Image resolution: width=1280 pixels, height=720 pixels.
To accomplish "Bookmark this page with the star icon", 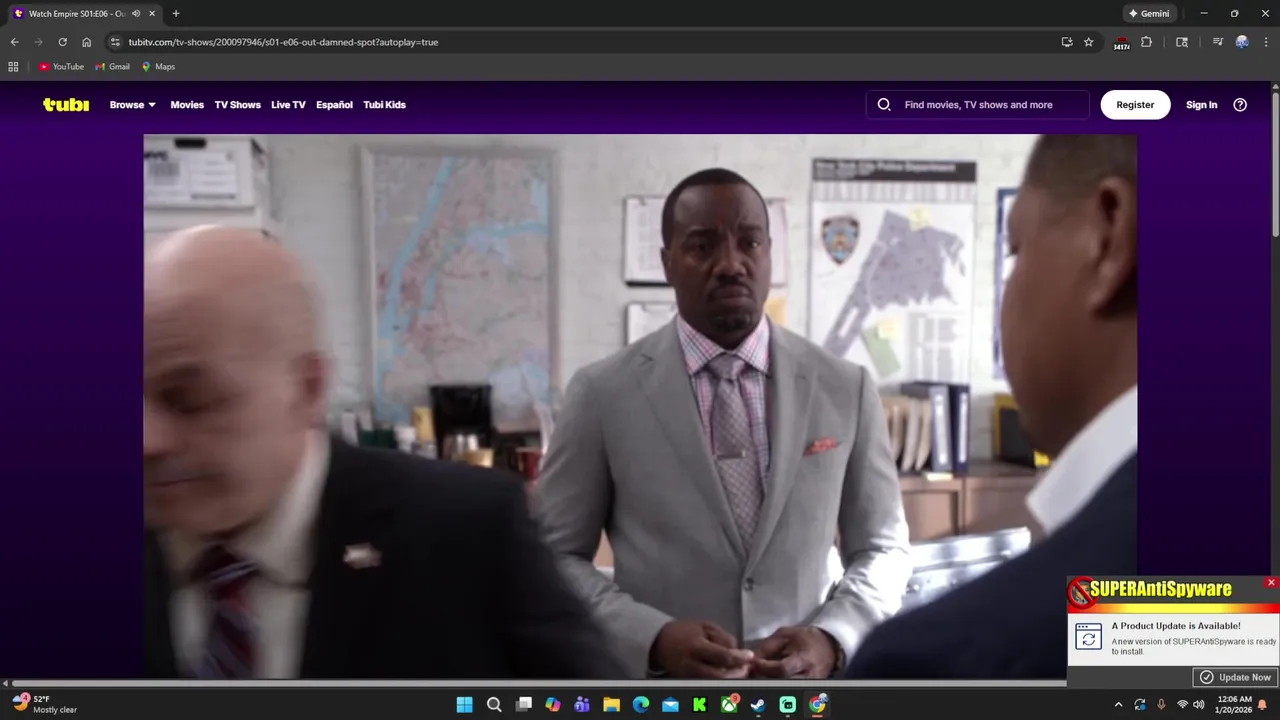I will pyautogui.click(x=1089, y=42).
